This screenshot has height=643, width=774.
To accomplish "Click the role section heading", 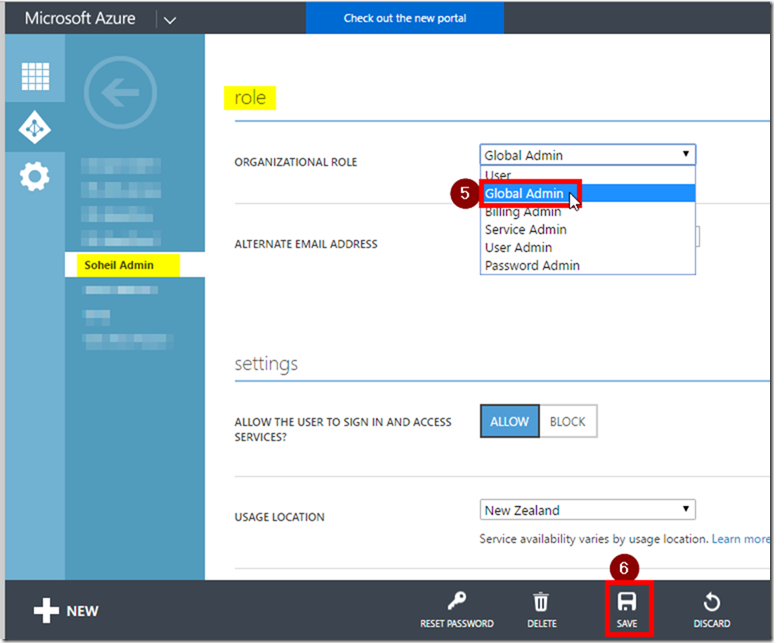I will click(x=250, y=98).
